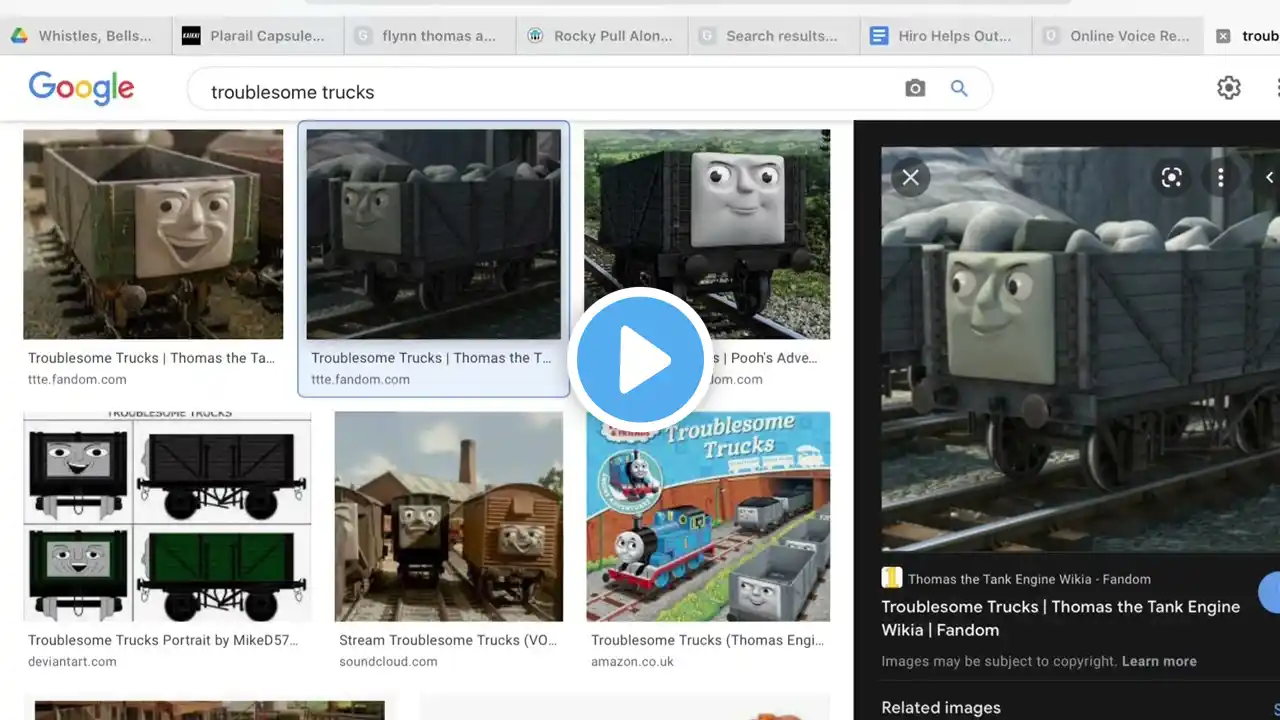The image size is (1280, 720).
Task: Open search by image camera icon
Action: (x=915, y=89)
